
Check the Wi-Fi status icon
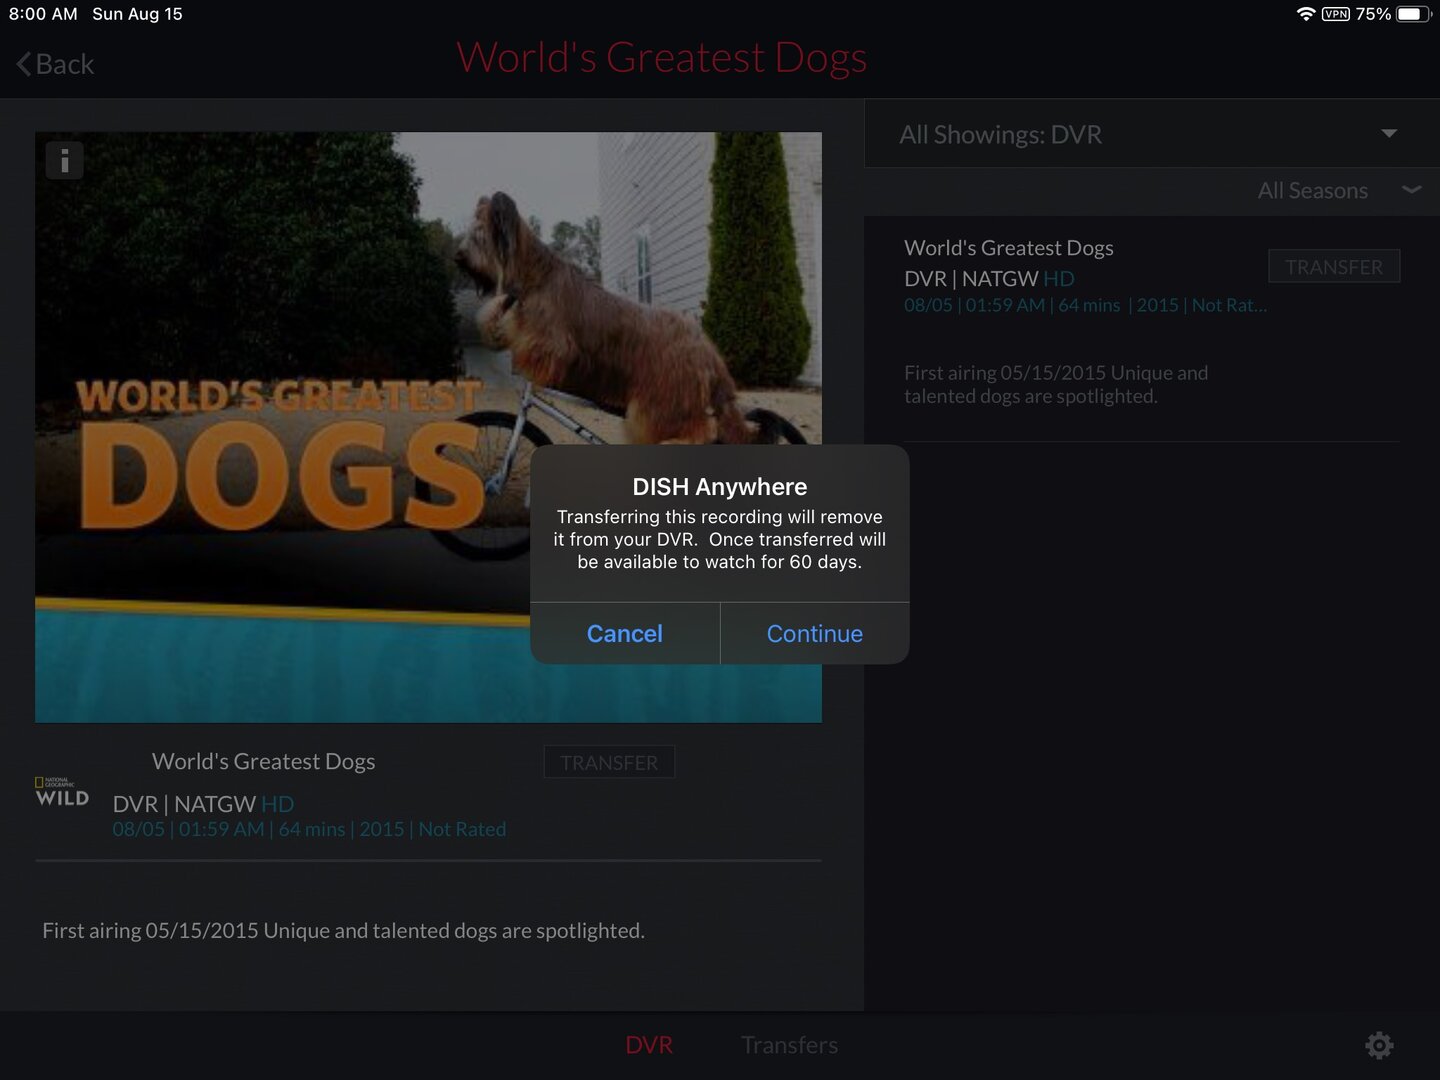[x=1305, y=14]
